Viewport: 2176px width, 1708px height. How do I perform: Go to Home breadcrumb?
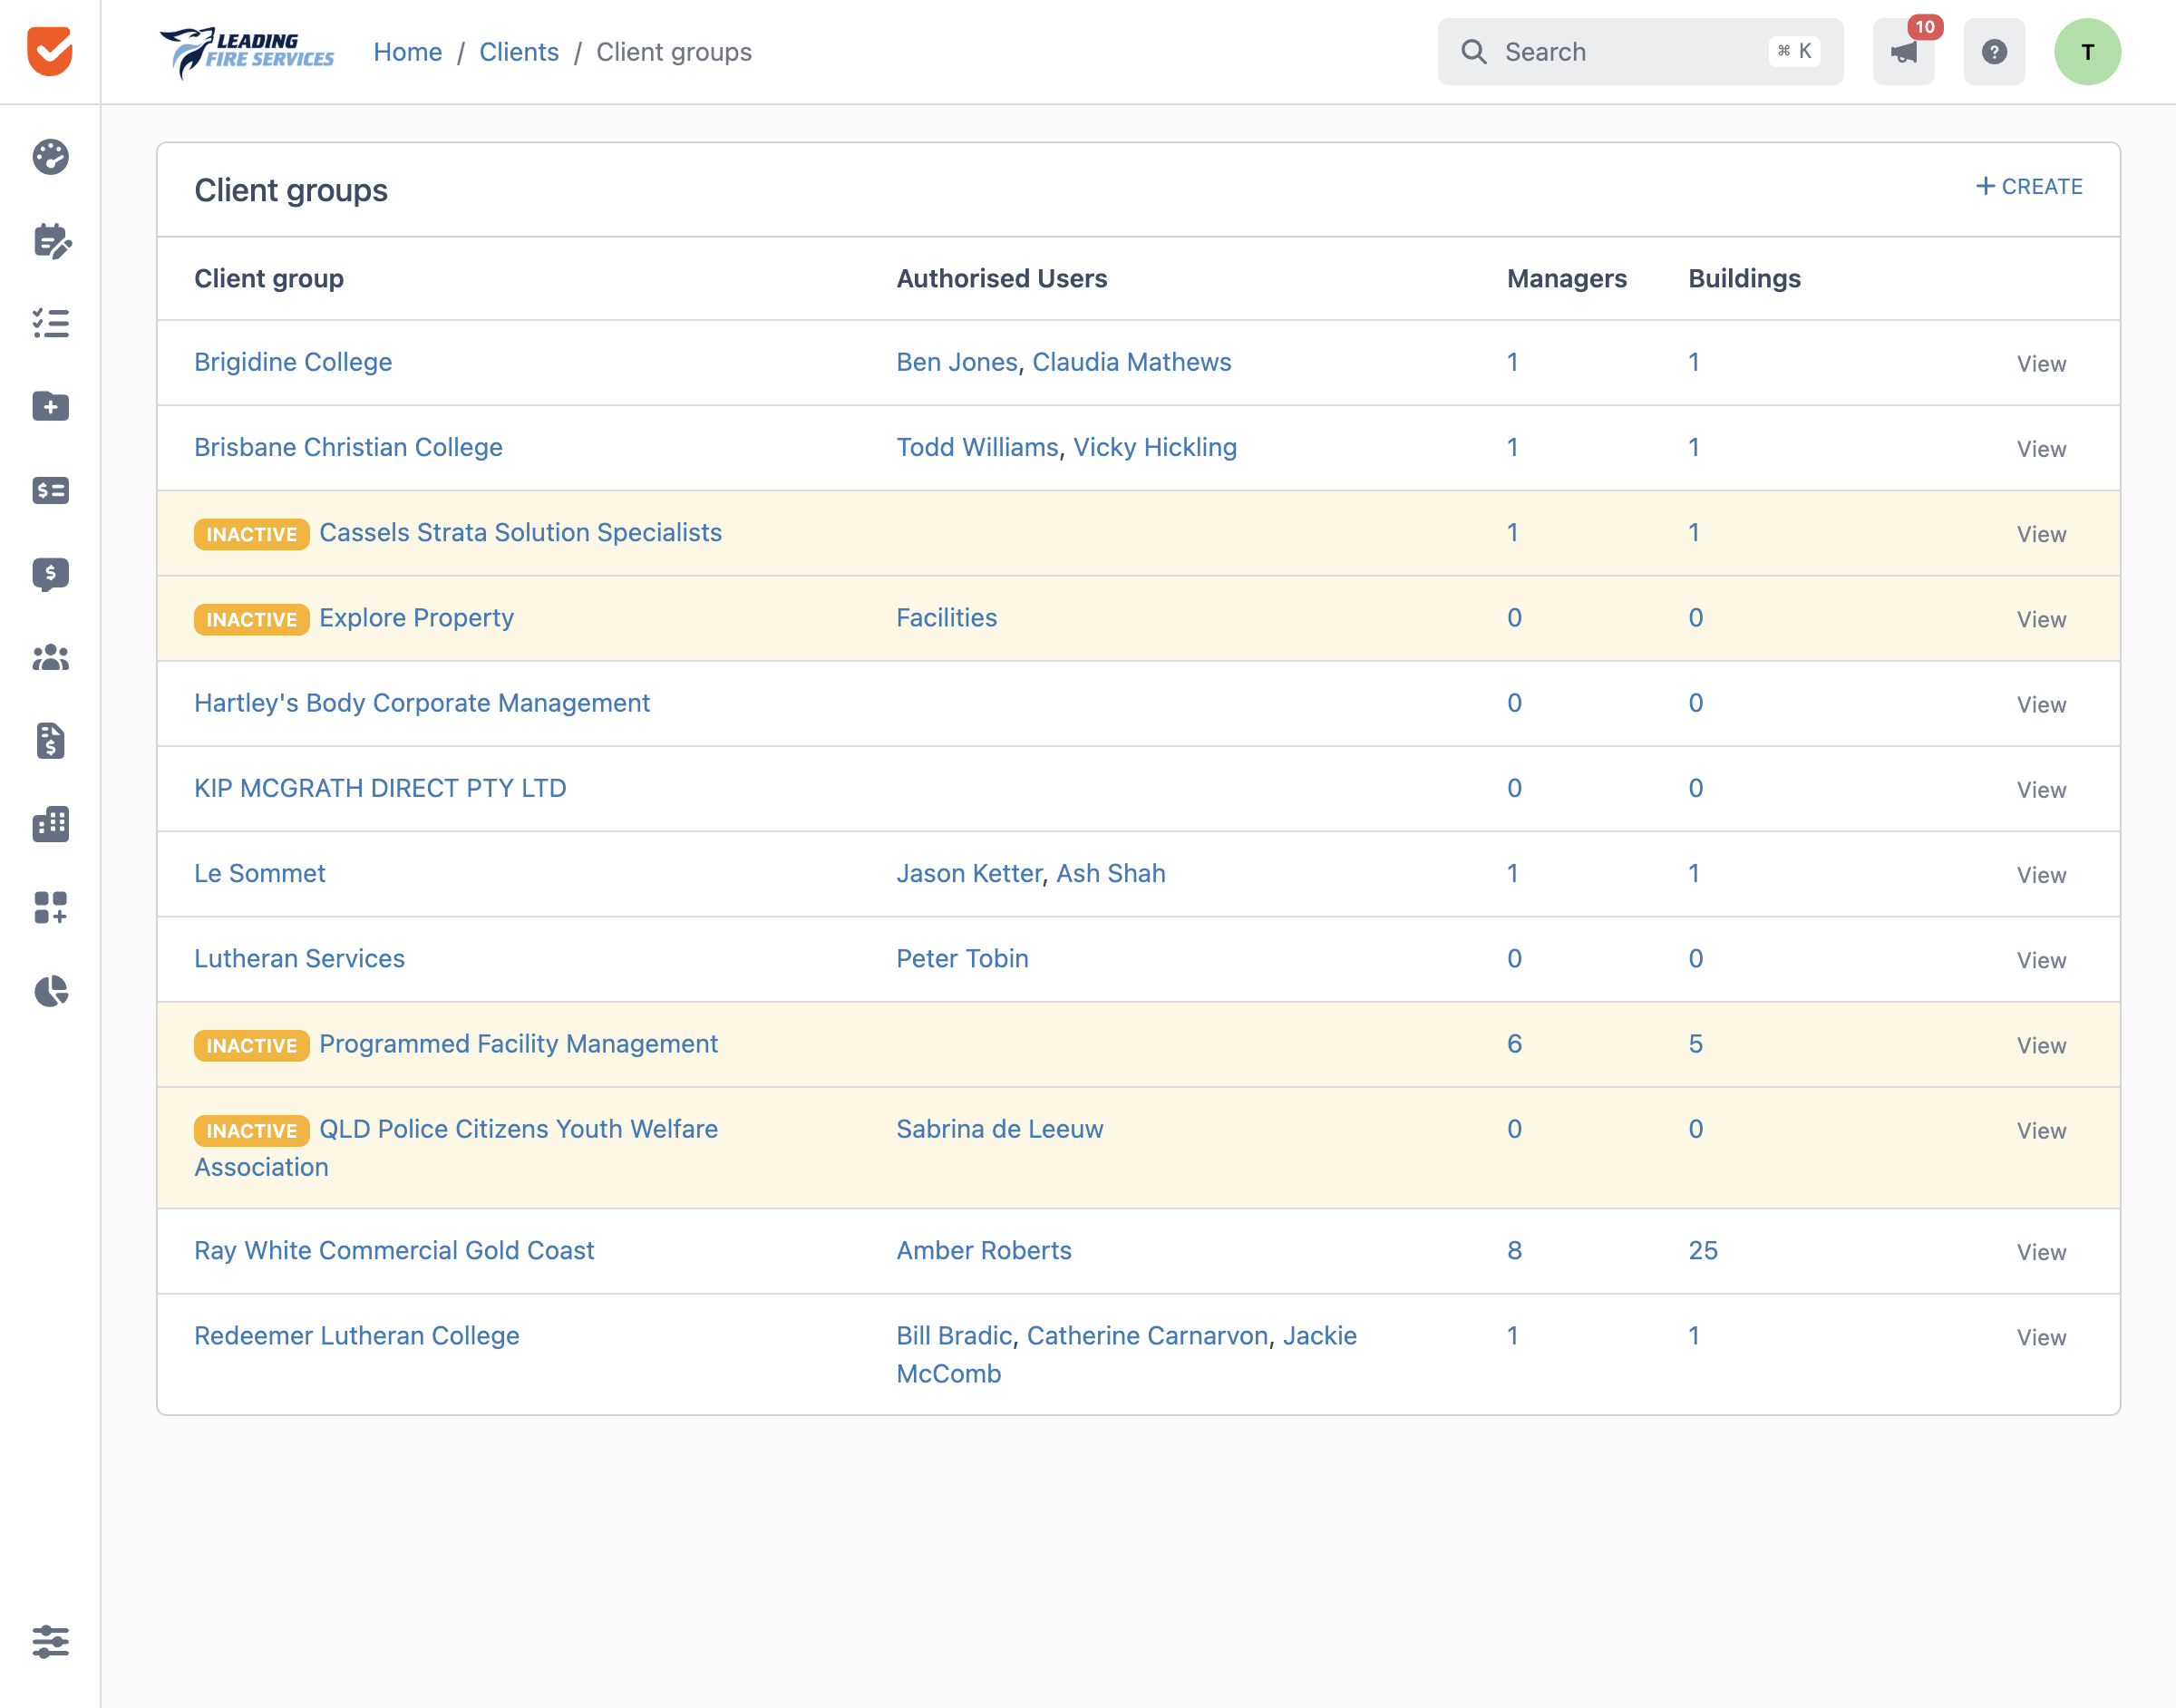pyautogui.click(x=407, y=52)
